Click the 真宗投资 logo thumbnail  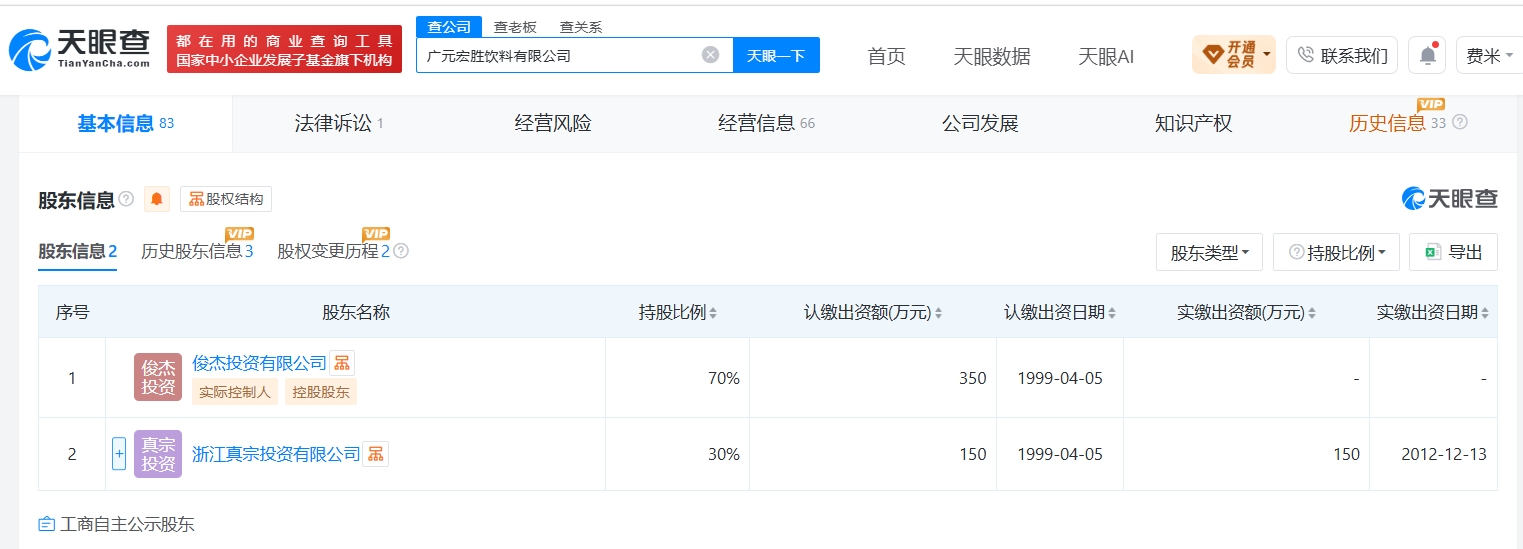[x=158, y=454]
